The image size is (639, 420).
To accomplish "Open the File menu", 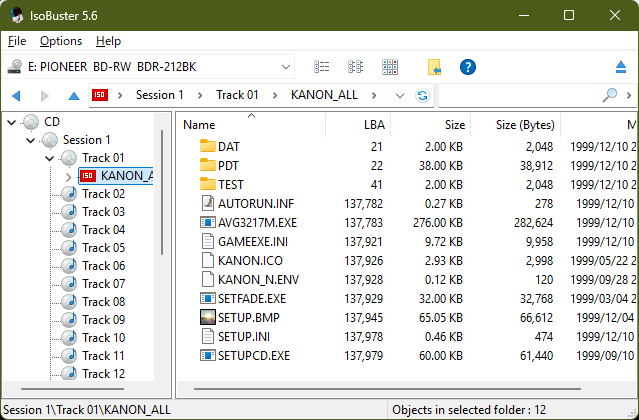I will (17, 41).
